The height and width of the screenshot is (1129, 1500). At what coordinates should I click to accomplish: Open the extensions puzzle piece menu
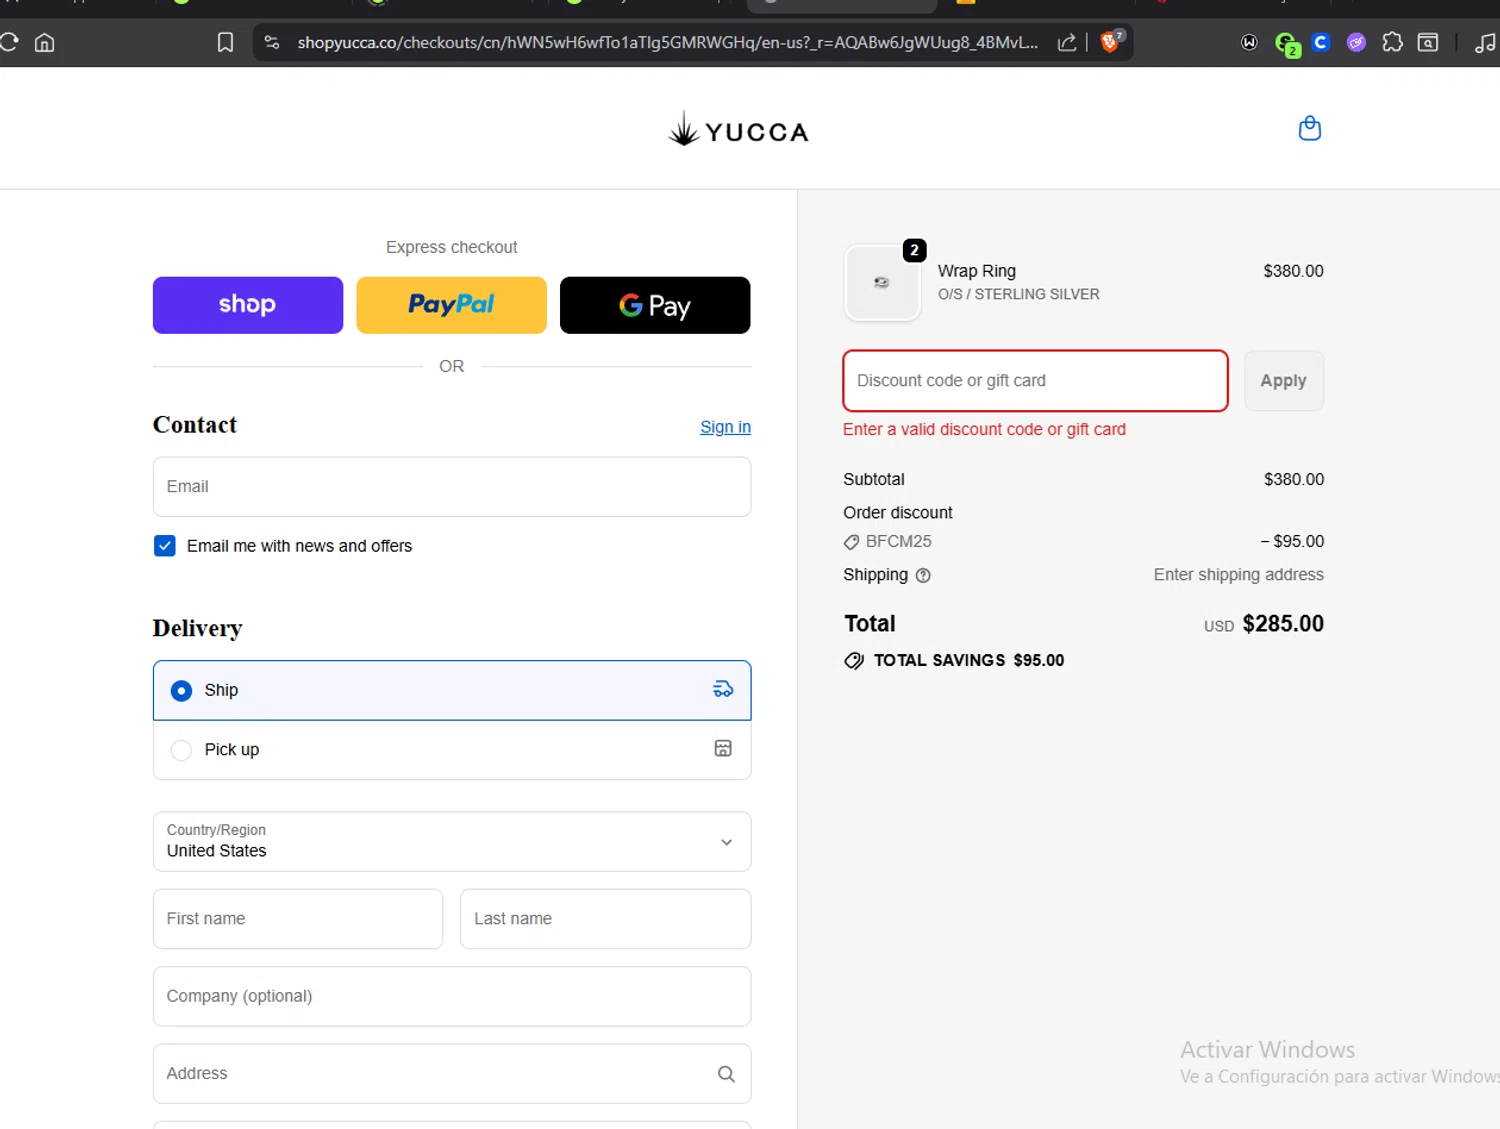tap(1392, 42)
